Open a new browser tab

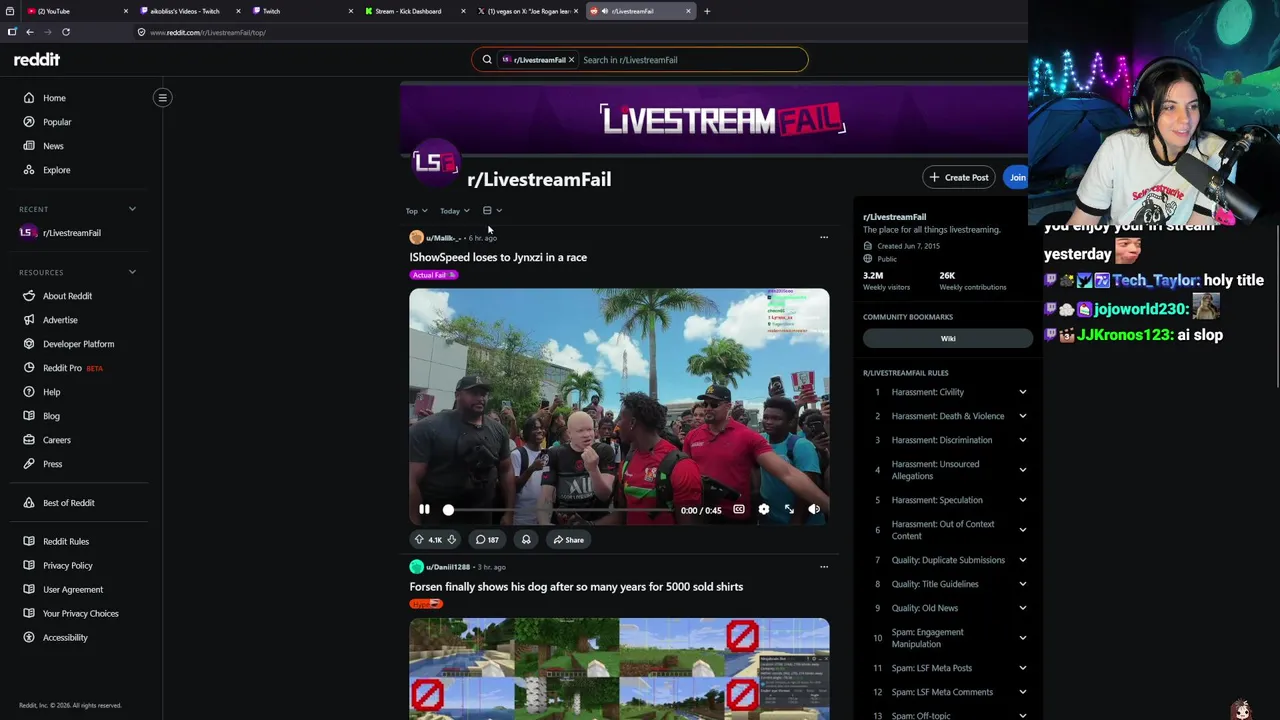(x=707, y=11)
